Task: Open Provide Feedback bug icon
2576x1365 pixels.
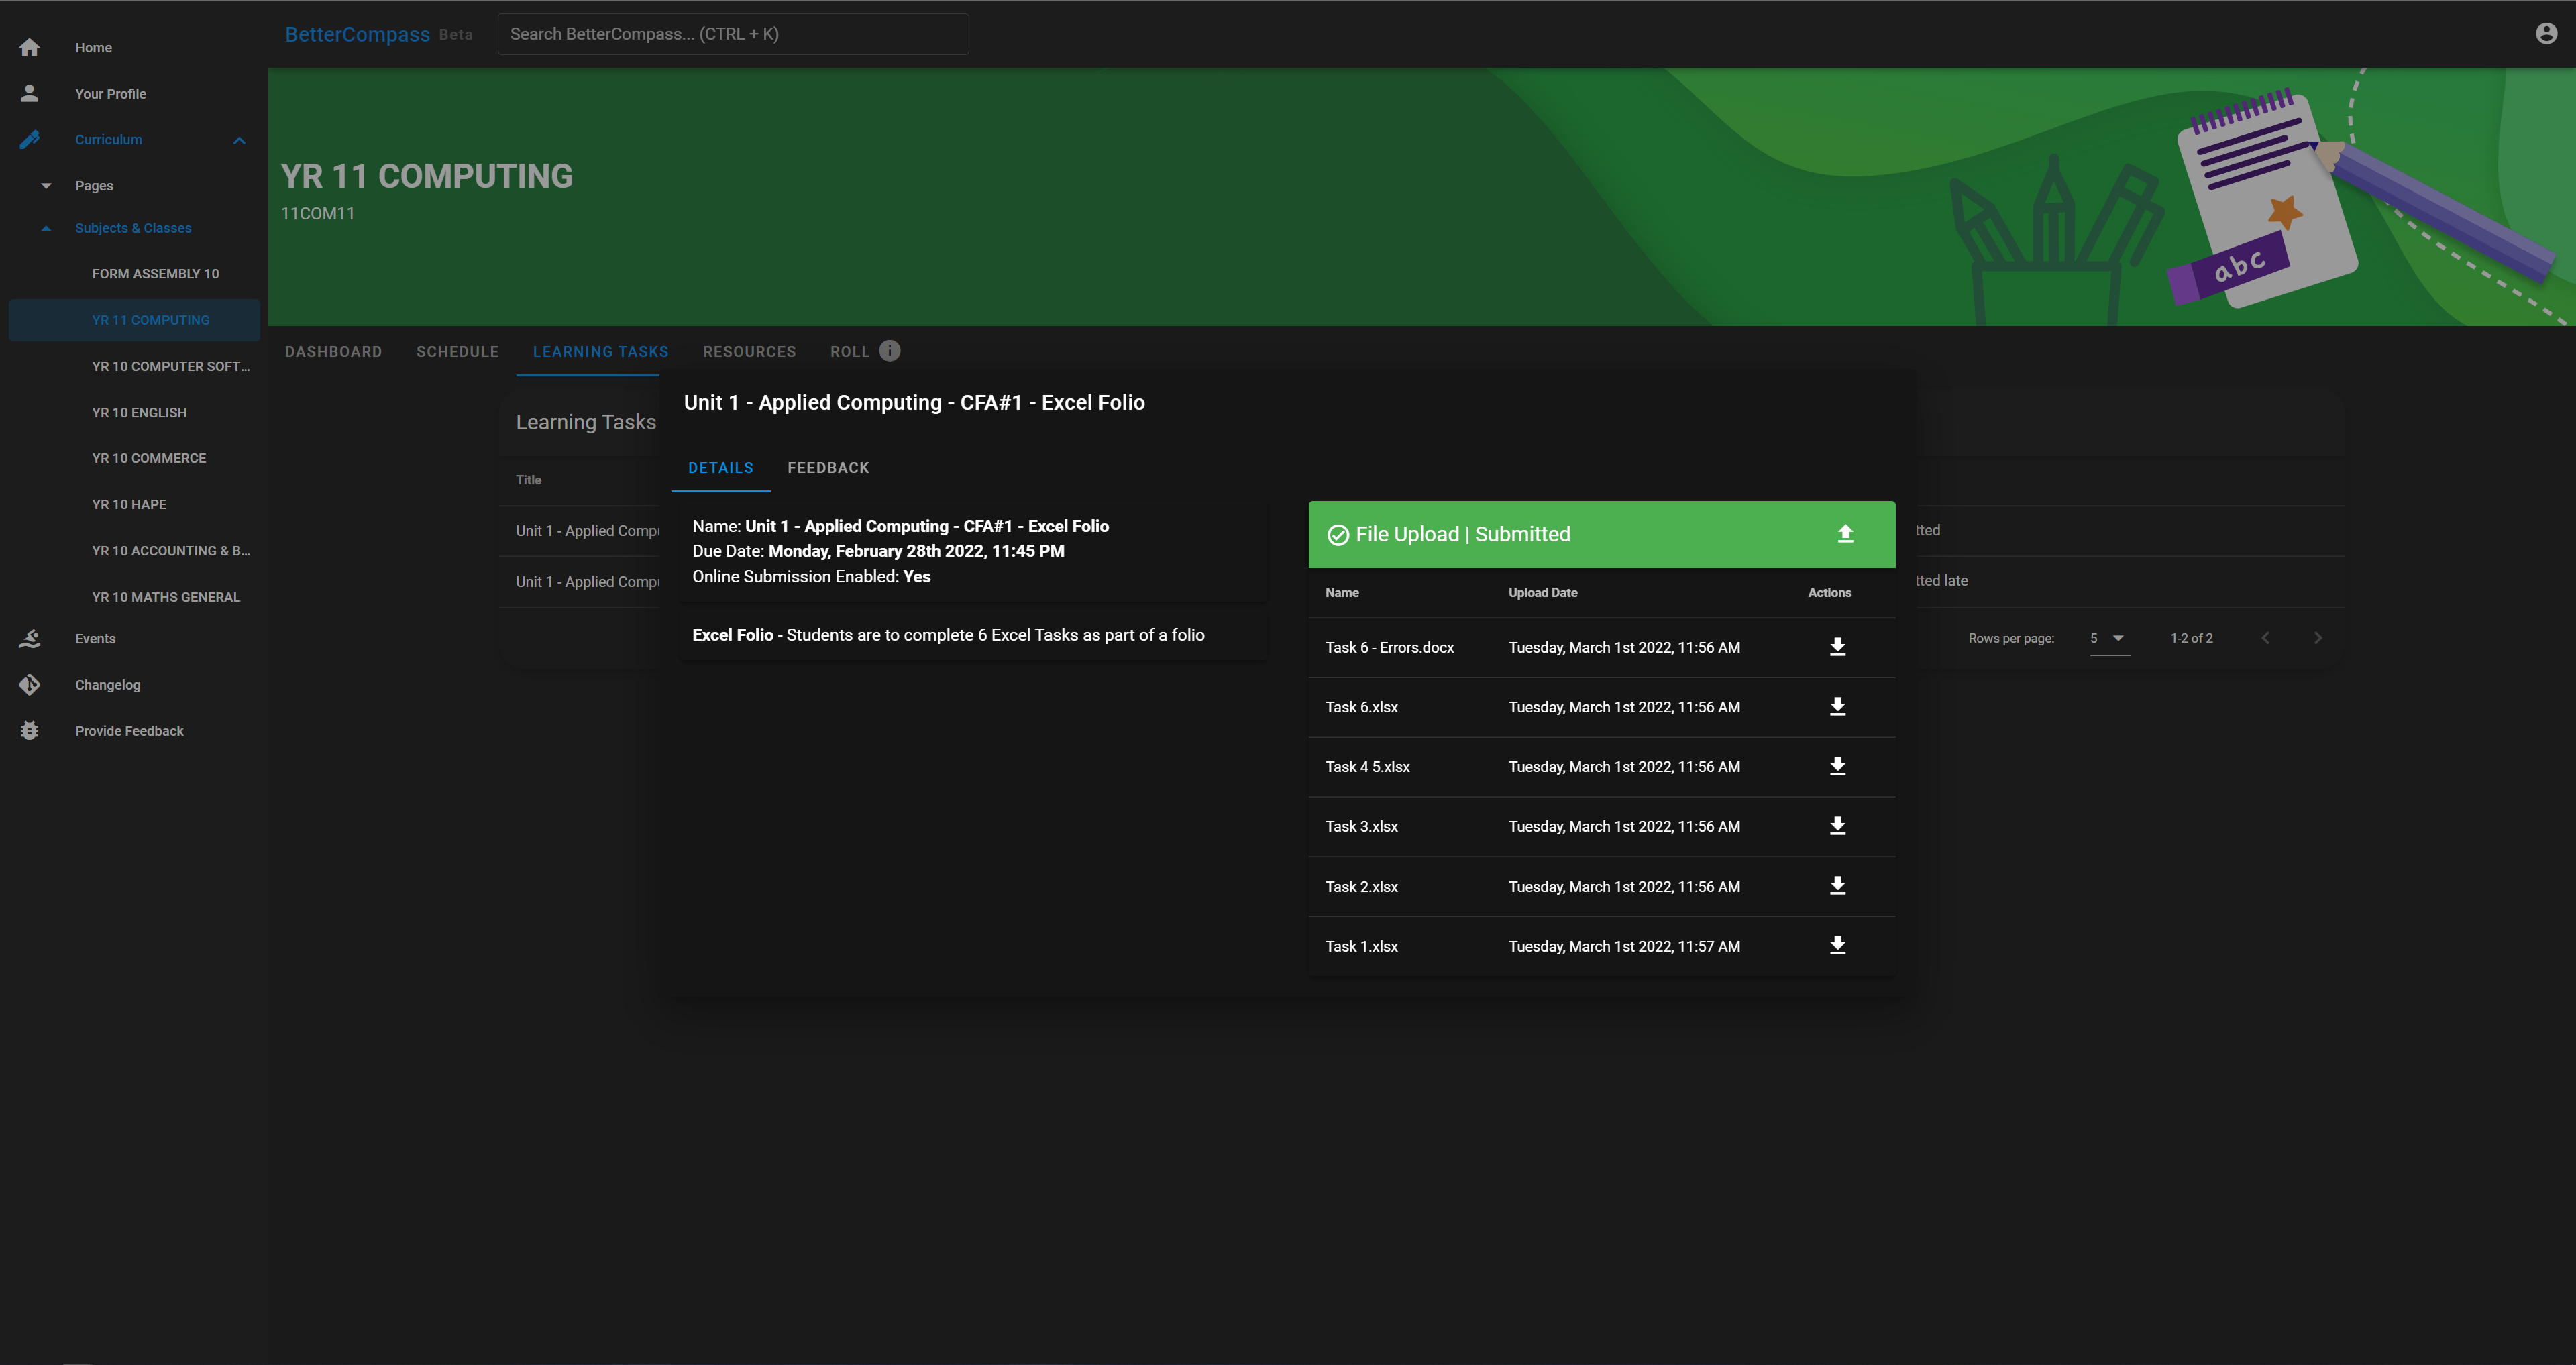Action: (x=29, y=731)
